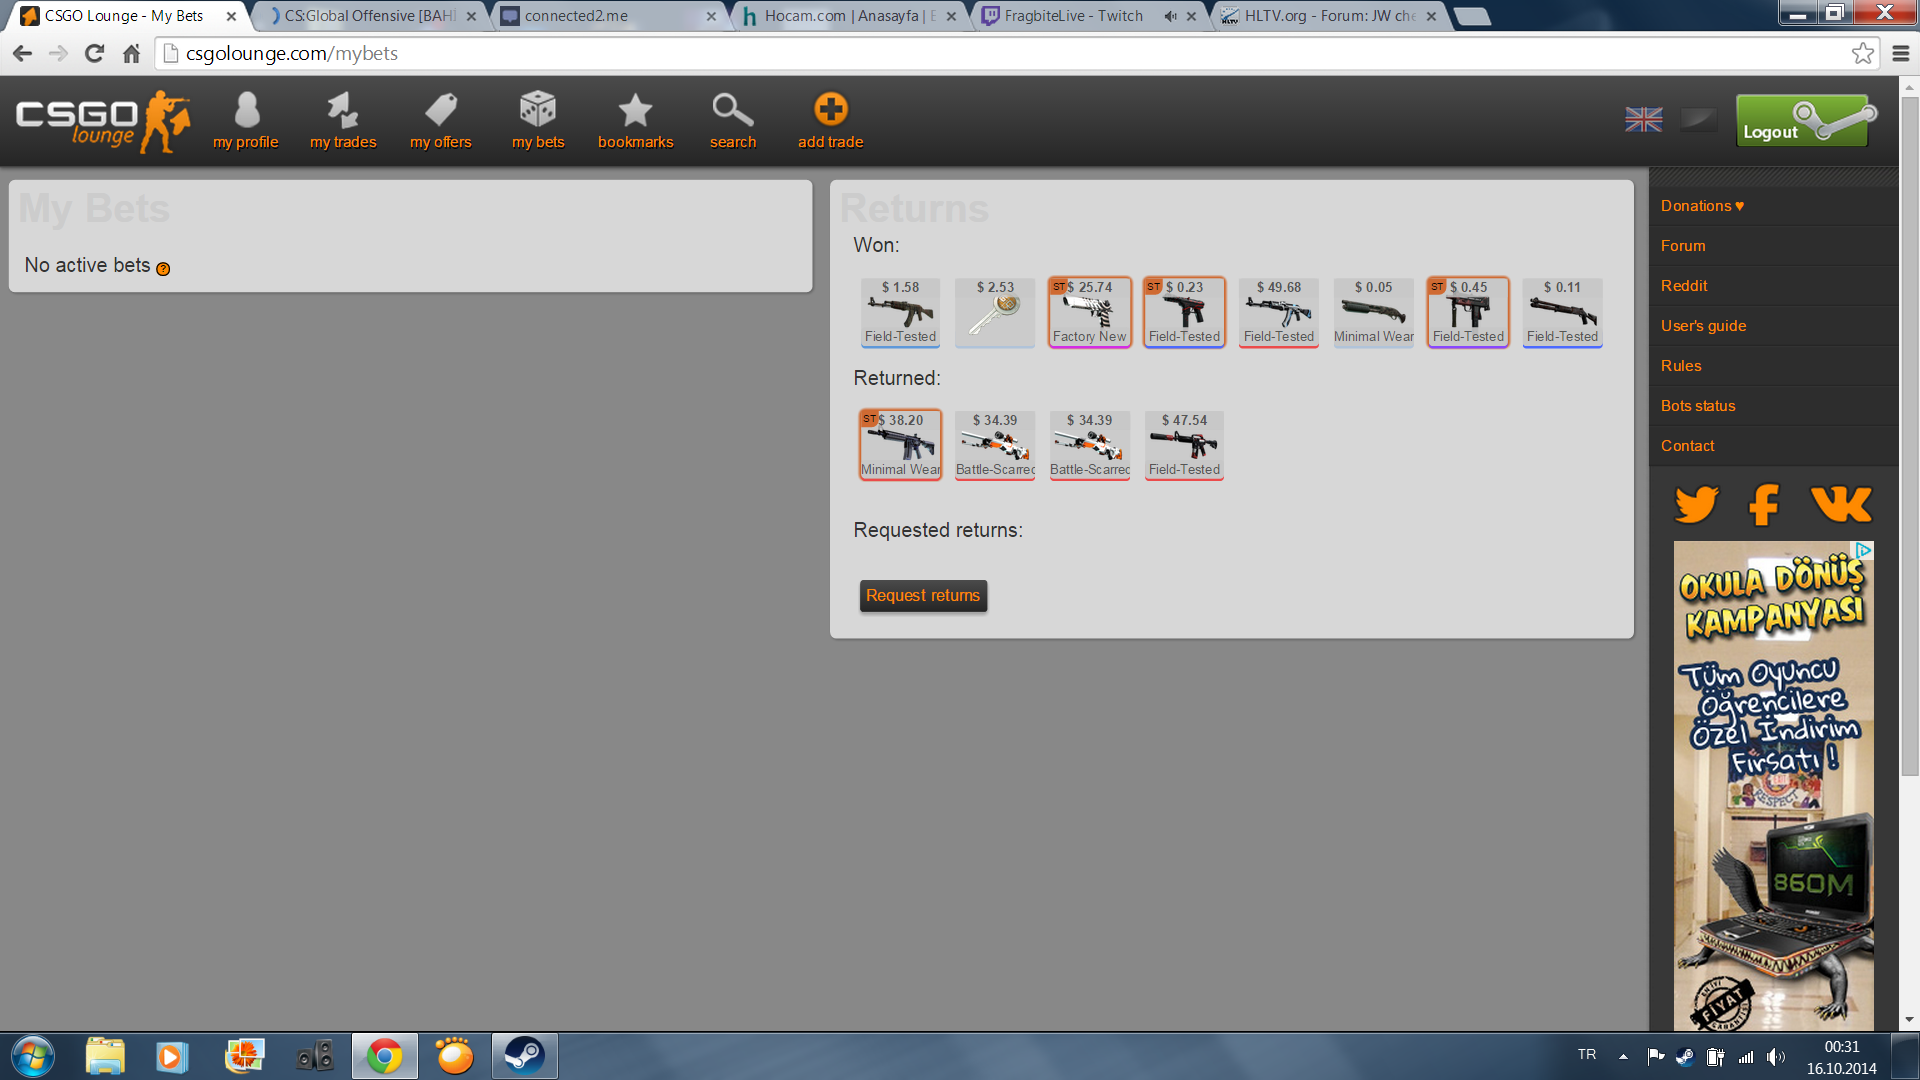Image resolution: width=1920 pixels, height=1080 pixels.
Task: Switch language with the UK flag
Action: (x=1644, y=120)
